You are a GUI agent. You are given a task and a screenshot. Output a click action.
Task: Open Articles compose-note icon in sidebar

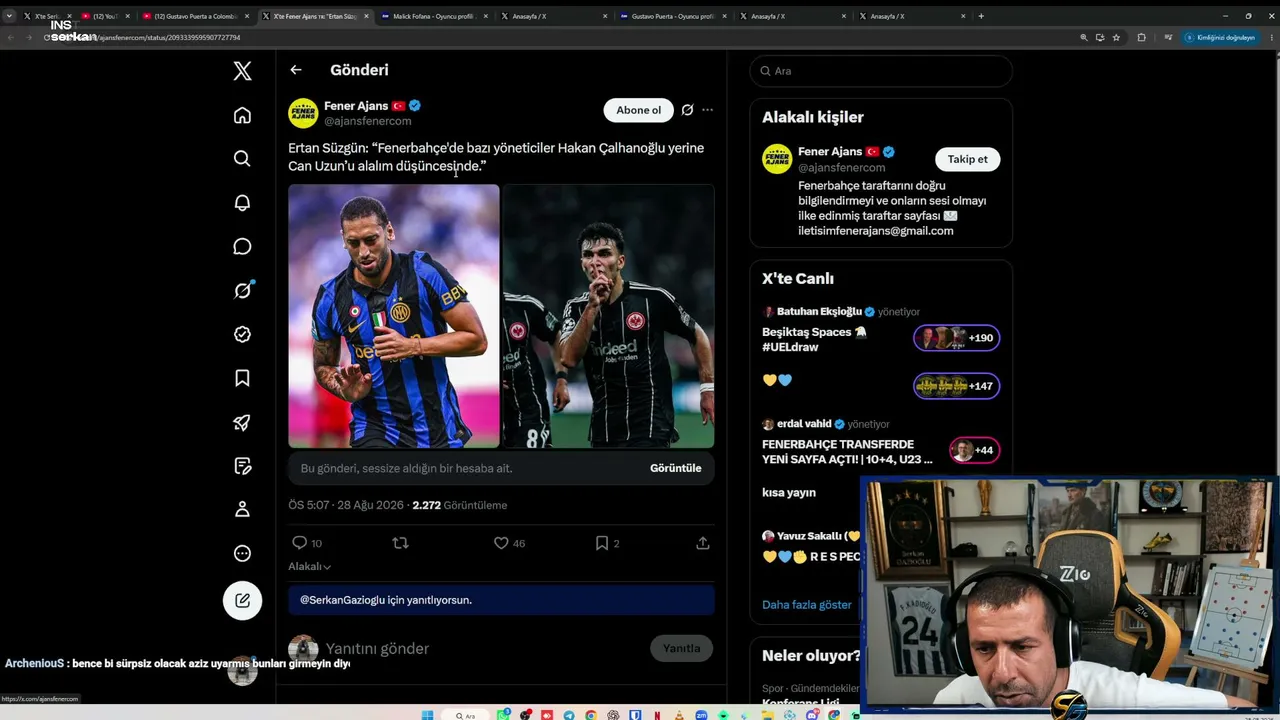[x=242, y=466]
